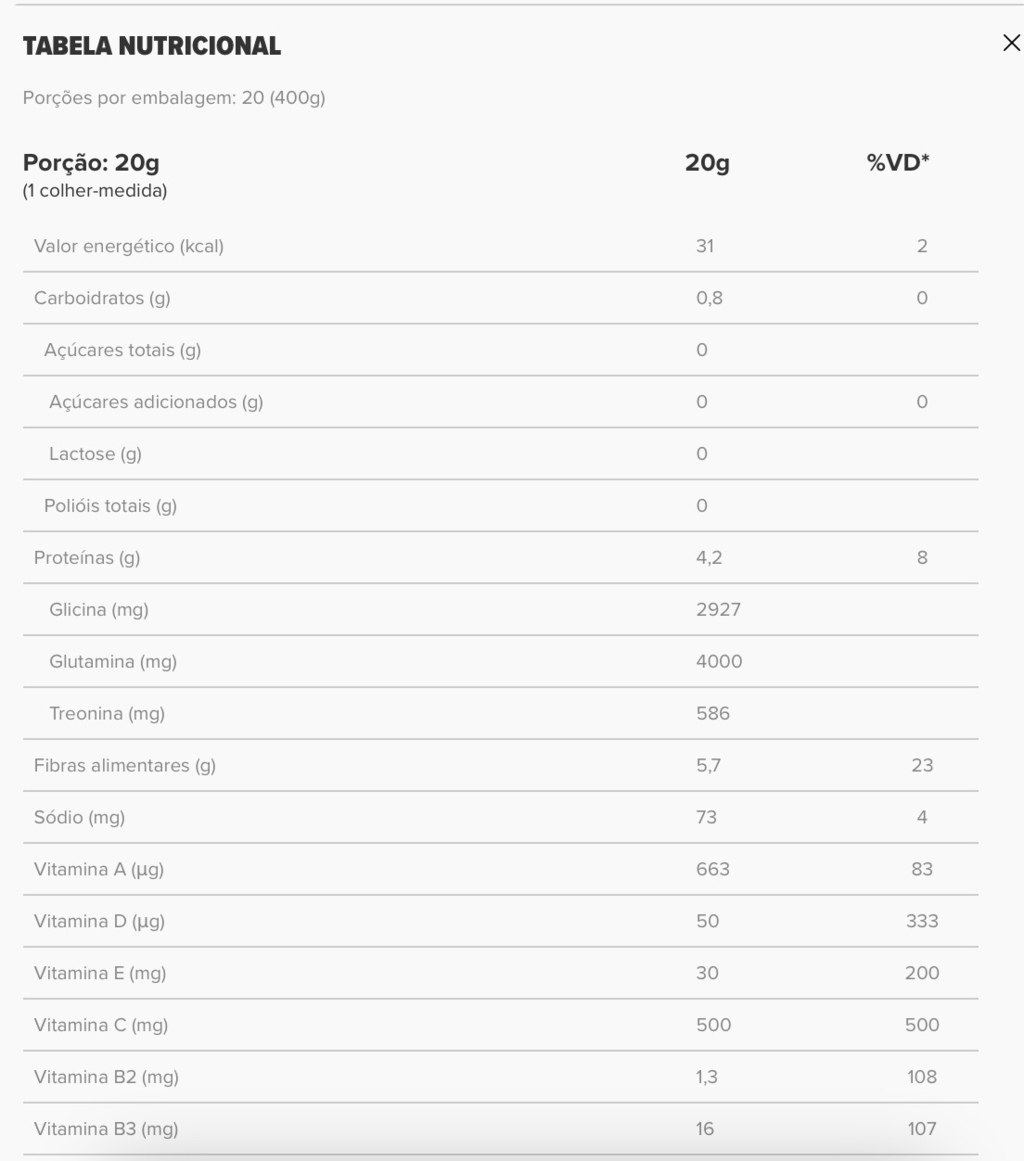The height and width of the screenshot is (1161, 1024).
Task: Click the Glutamina value 4000
Action: (719, 661)
